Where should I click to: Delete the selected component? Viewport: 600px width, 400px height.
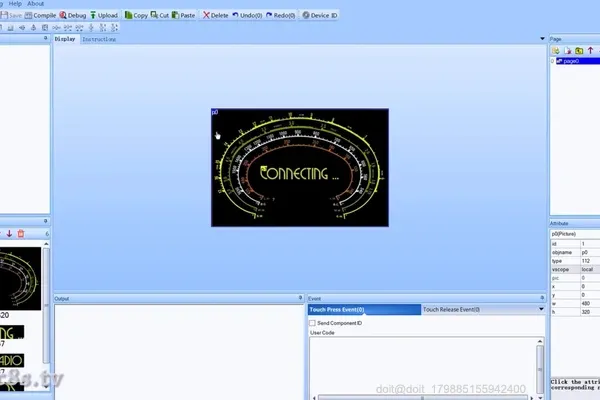click(x=215, y=15)
